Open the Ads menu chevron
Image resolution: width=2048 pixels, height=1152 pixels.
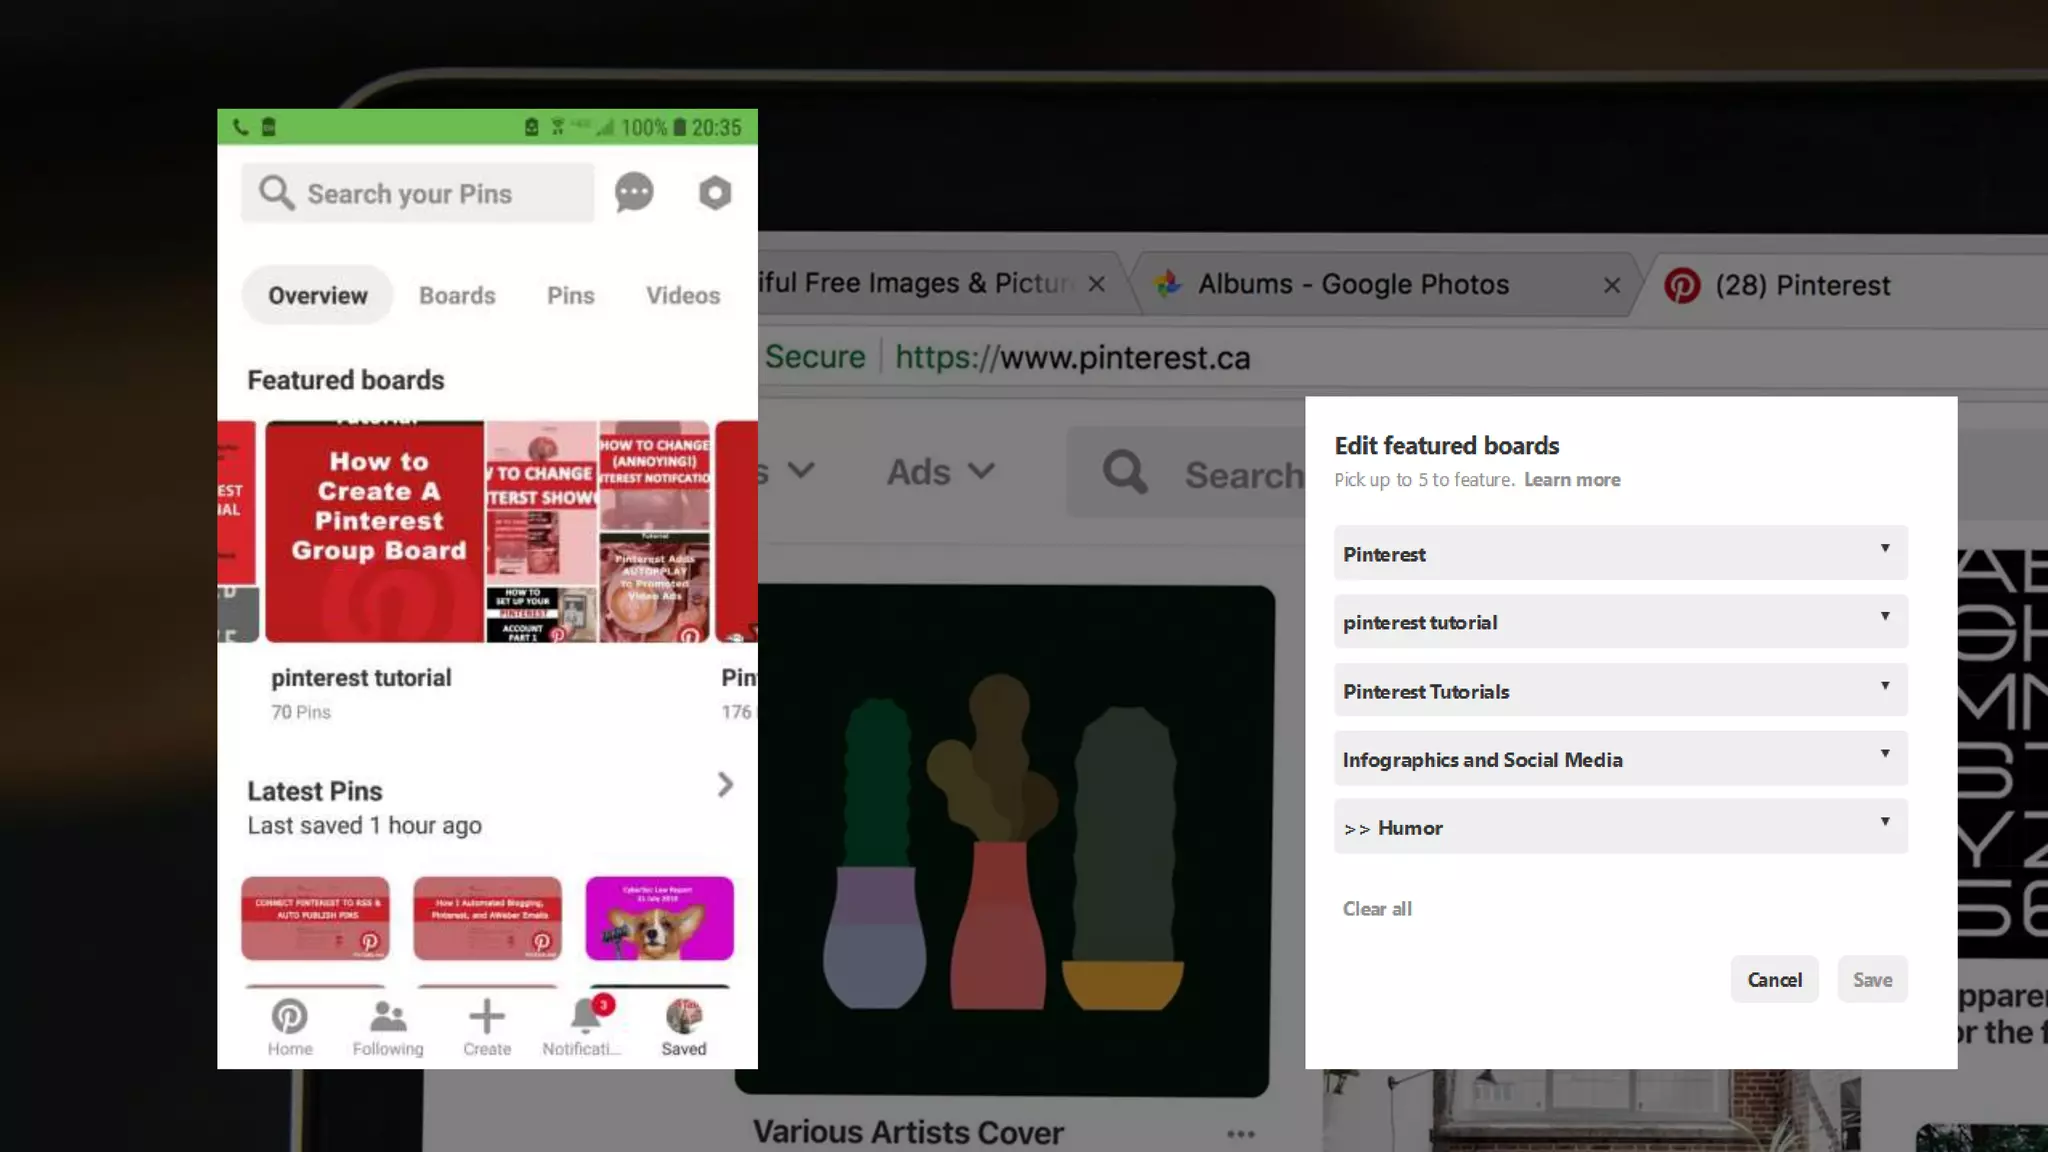pos(982,471)
